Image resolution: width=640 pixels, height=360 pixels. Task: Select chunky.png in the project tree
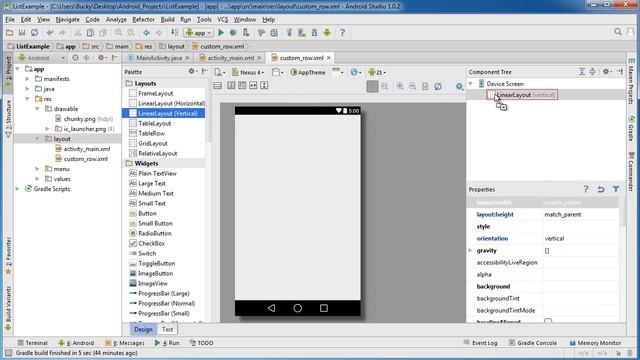coord(80,119)
